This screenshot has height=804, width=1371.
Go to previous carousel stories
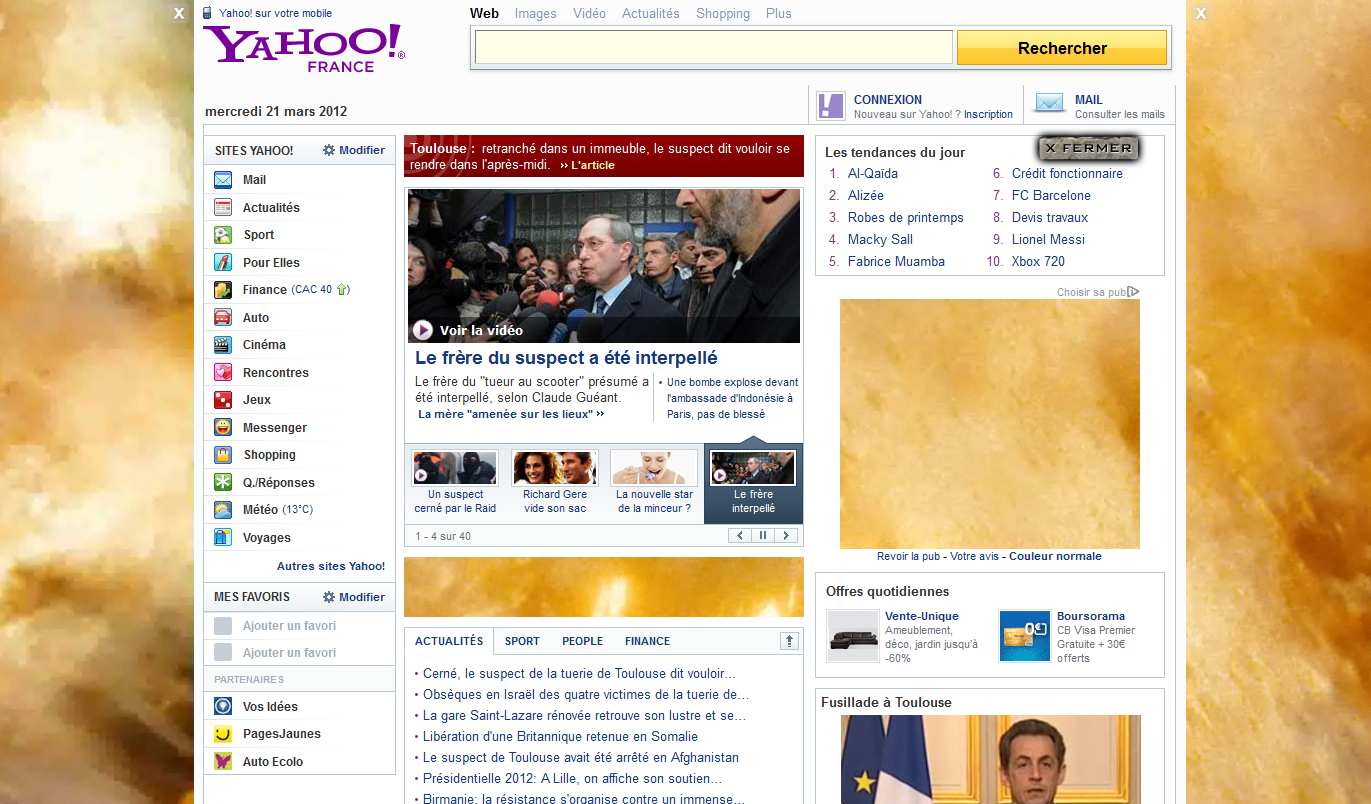pyautogui.click(x=740, y=536)
